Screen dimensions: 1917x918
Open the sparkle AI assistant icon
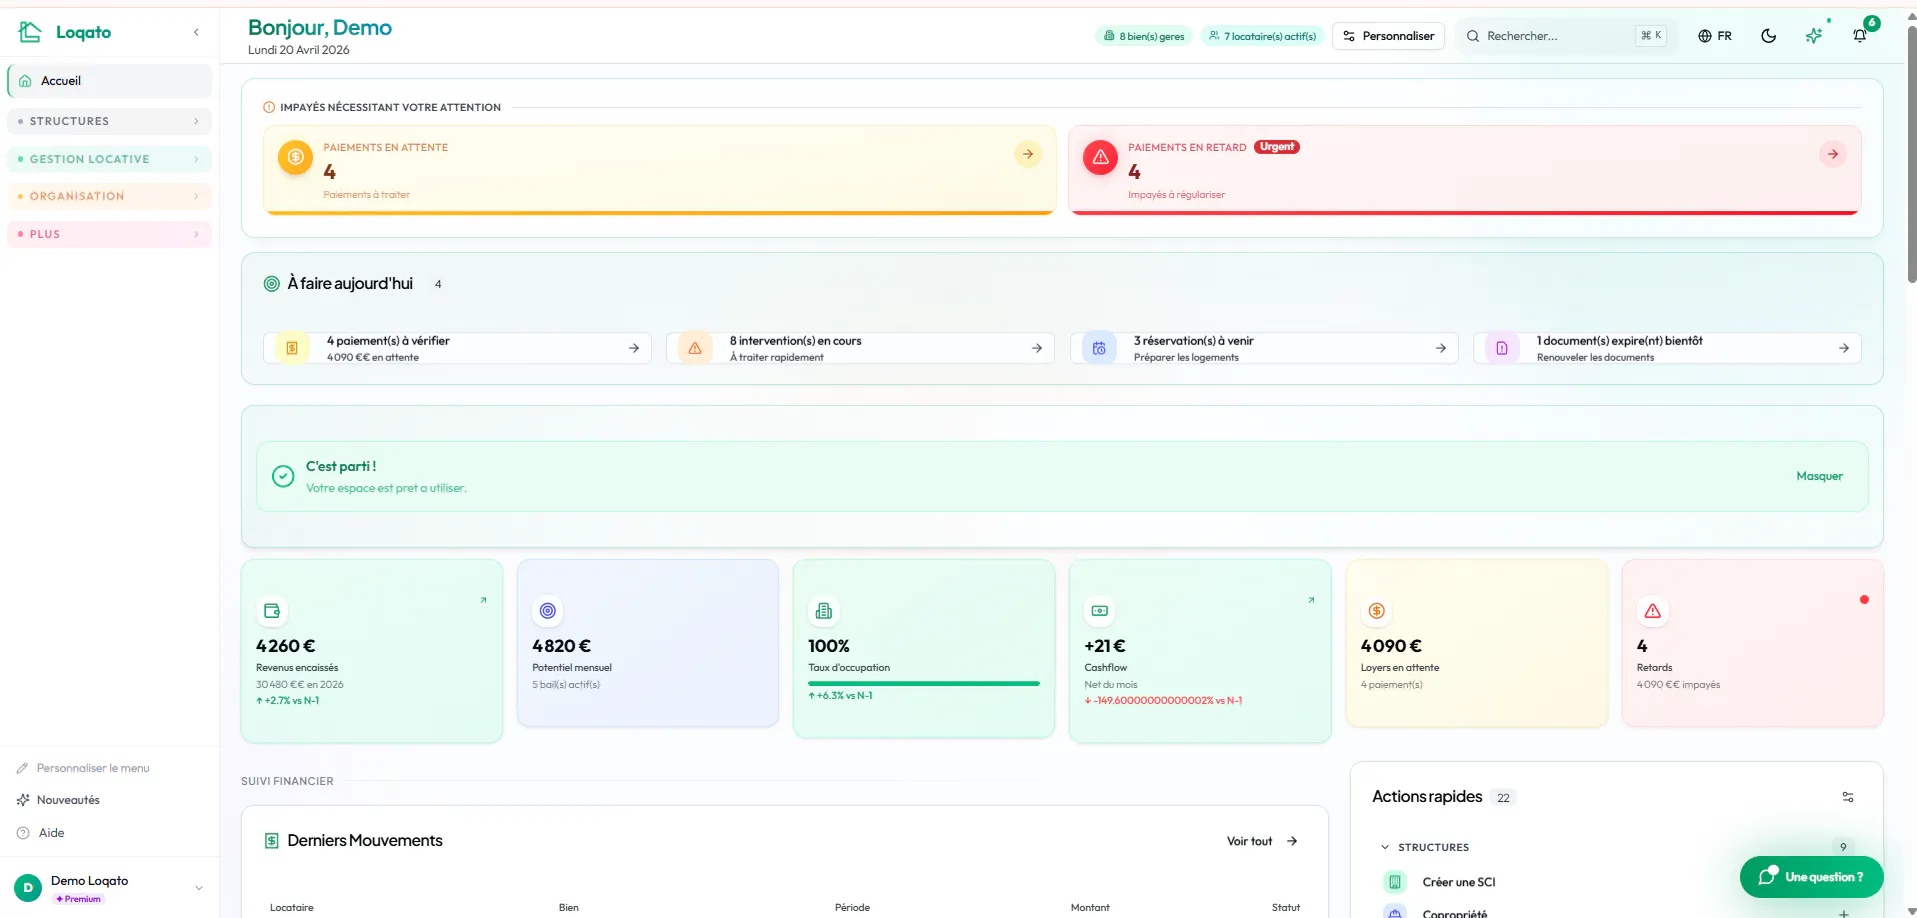[x=1814, y=36]
